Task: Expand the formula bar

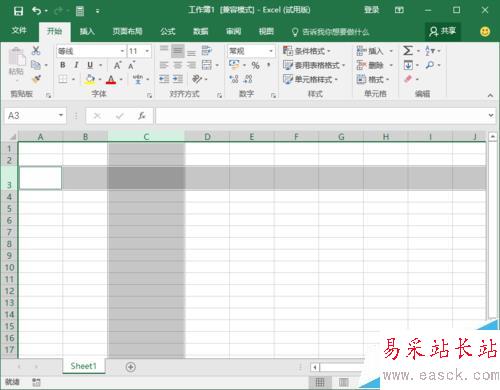Action: pyautogui.click(x=491, y=115)
